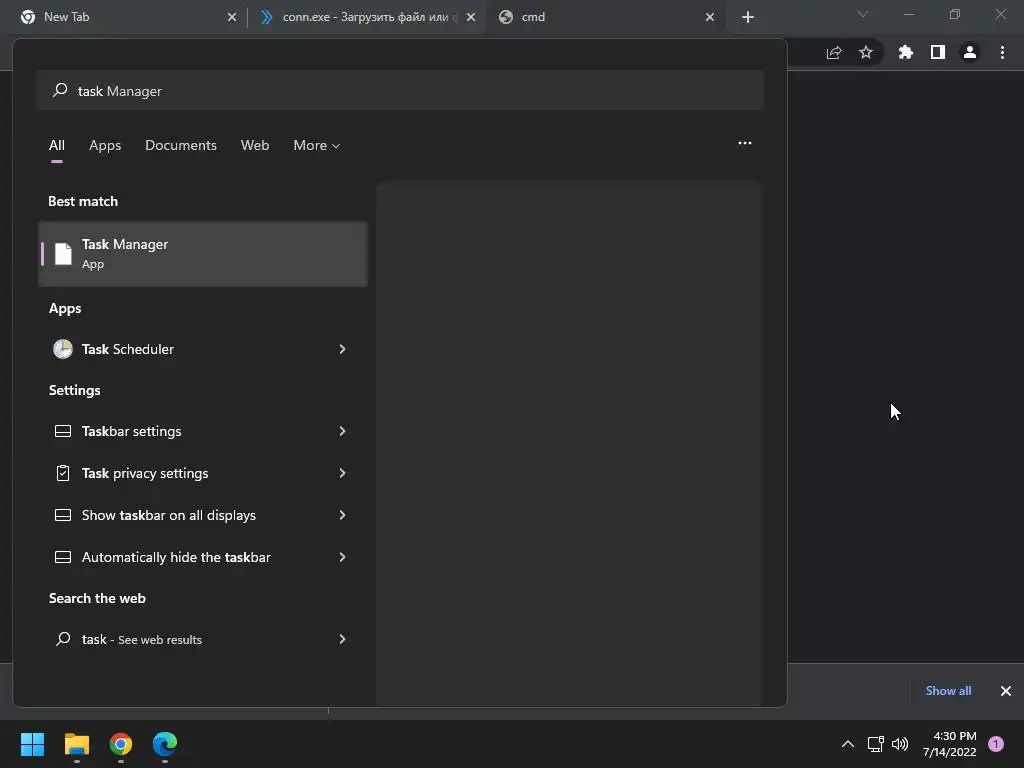Open Automatically hide the taskbar setting
The height and width of the screenshot is (768, 1024).
[x=202, y=557]
